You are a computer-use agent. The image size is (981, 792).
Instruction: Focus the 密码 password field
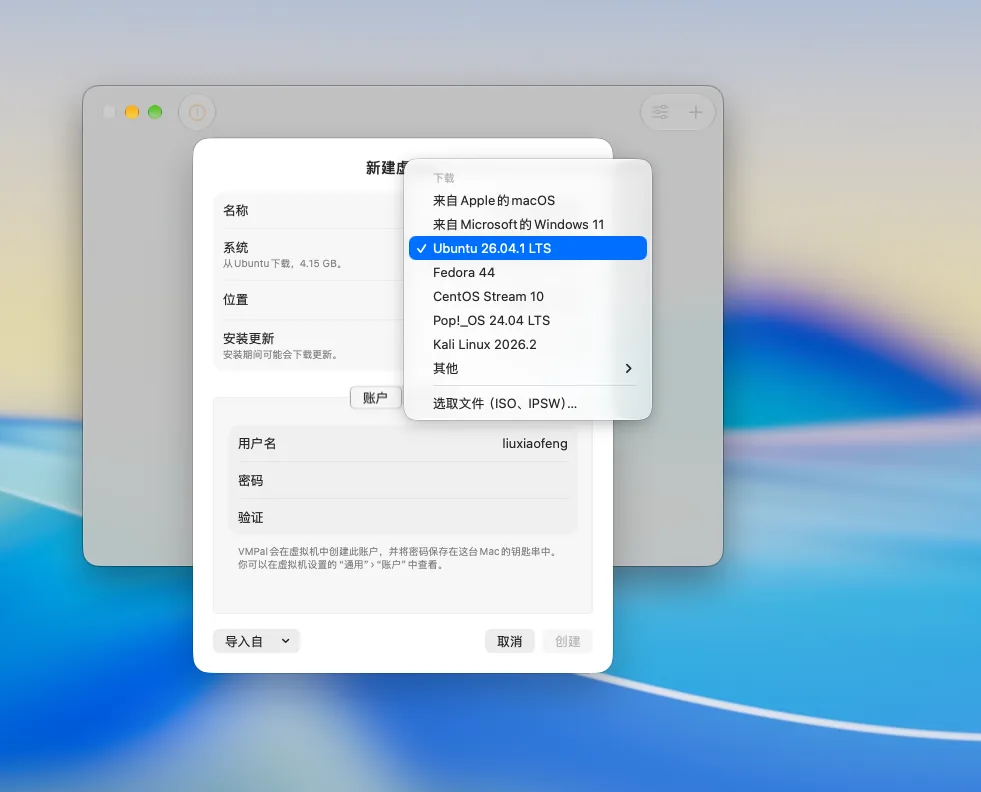point(402,480)
